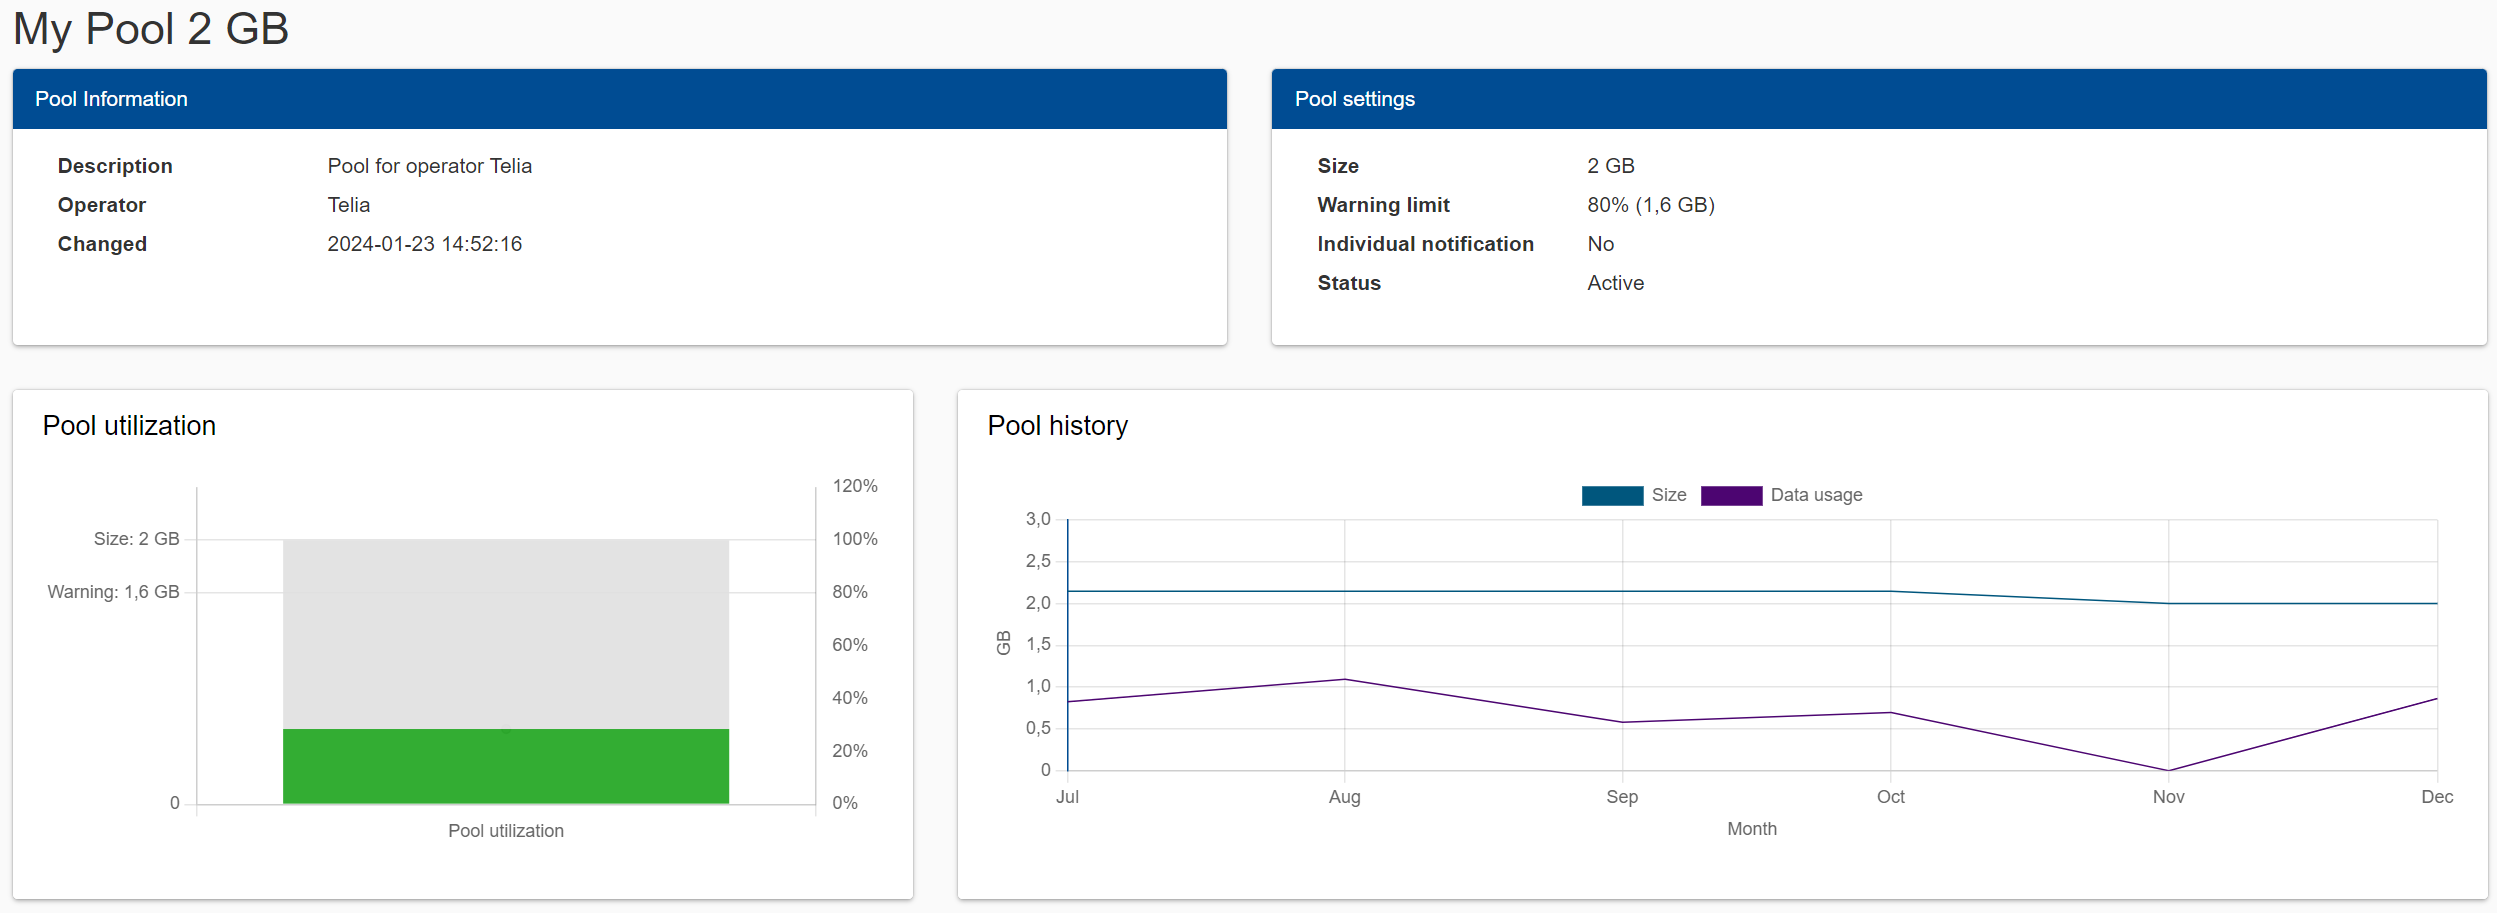The height and width of the screenshot is (913, 2497).
Task: Click the Sep point on Data usage line
Action: pos(1622,722)
